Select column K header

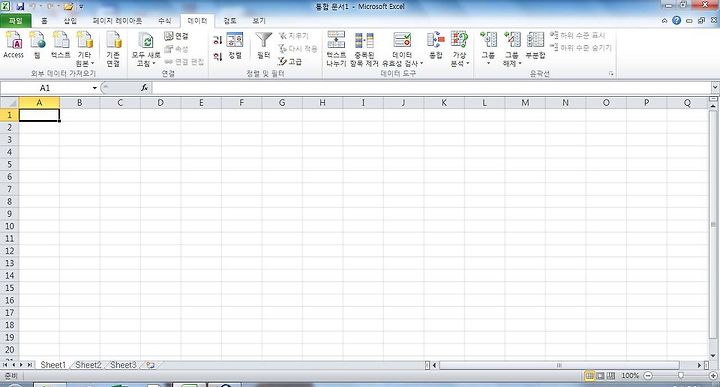point(444,103)
